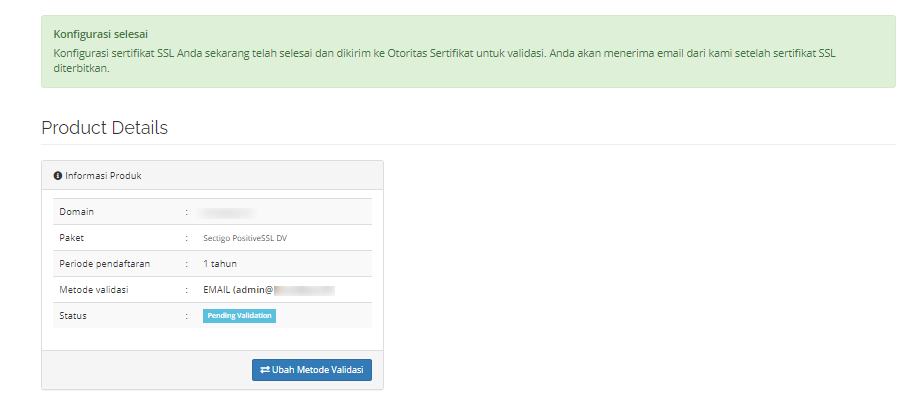910x417 pixels.
Task: Click the Product Details heading
Action: click(104, 128)
